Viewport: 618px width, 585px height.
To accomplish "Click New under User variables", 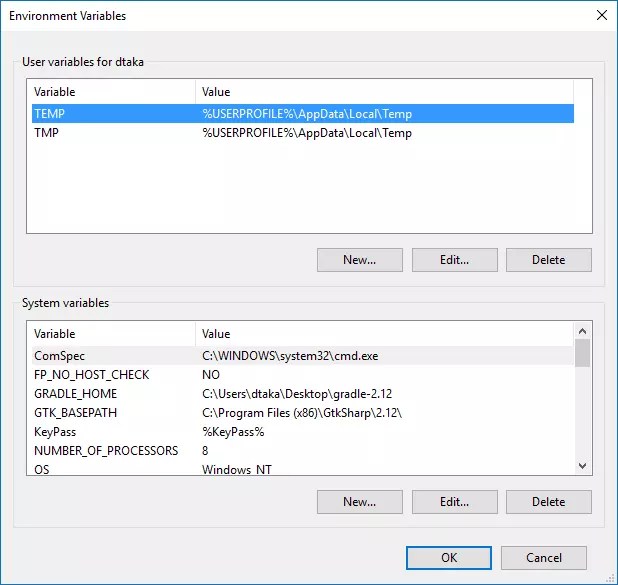I will click(359, 260).
